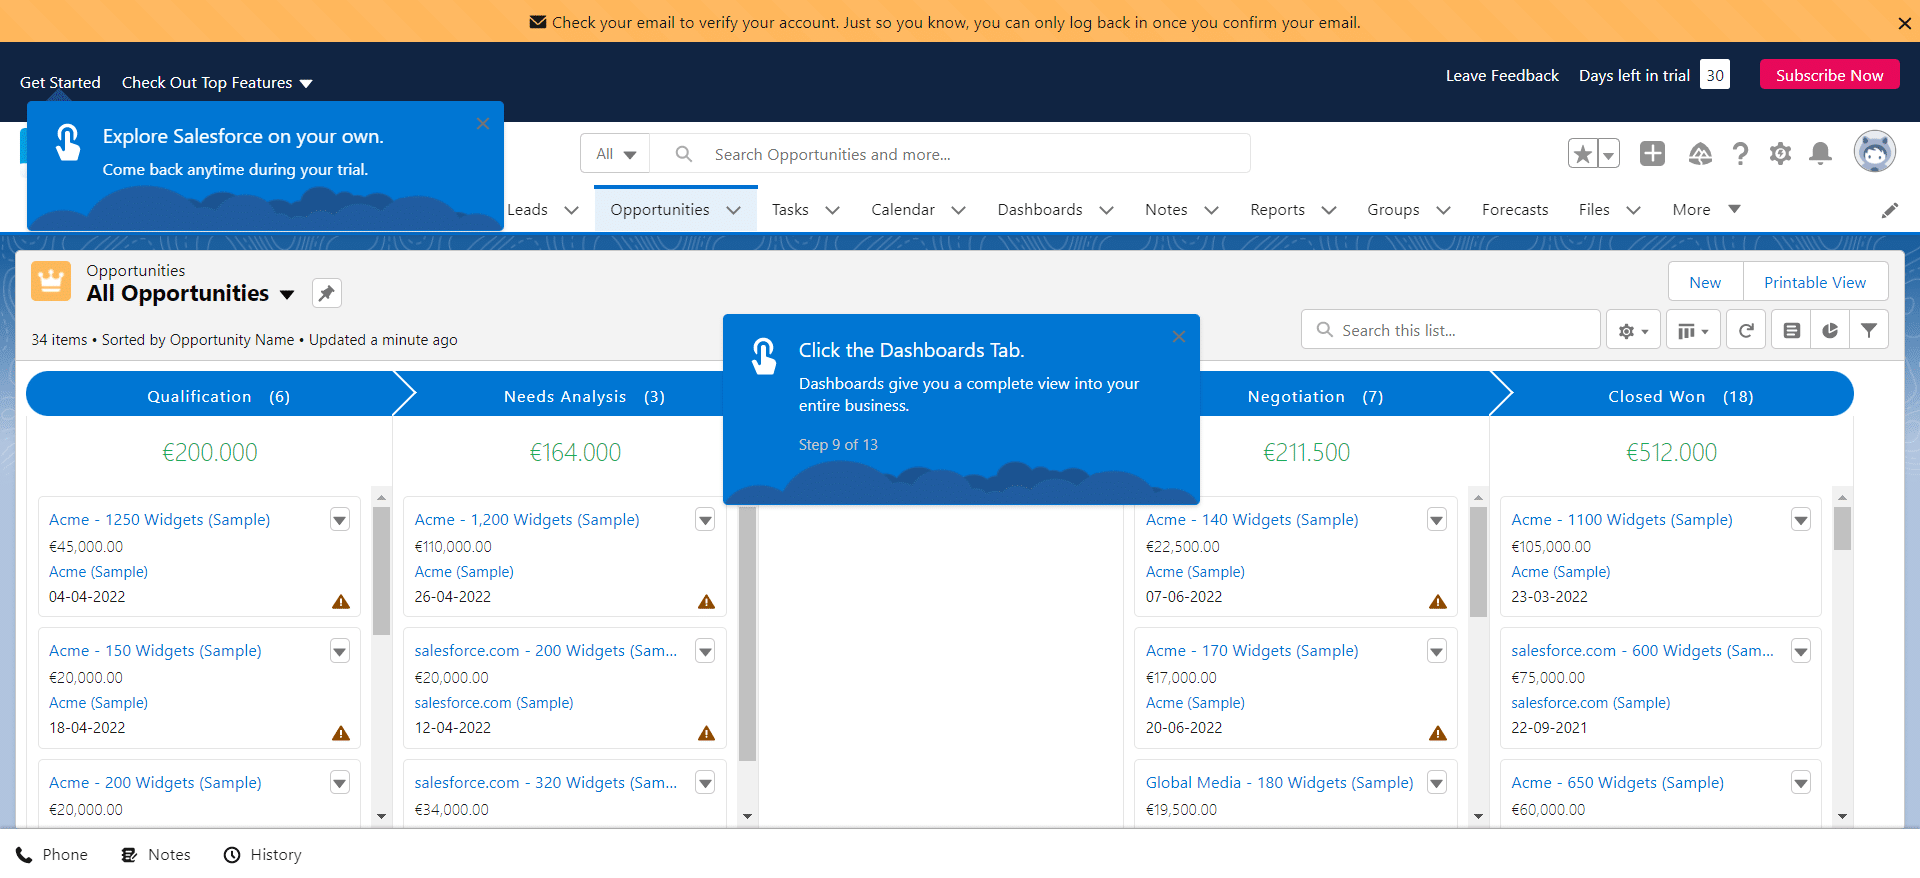Open actions menu for Acme 1100 Widgets
This screenshot has width=1920, height=878.
point(1801,520)
